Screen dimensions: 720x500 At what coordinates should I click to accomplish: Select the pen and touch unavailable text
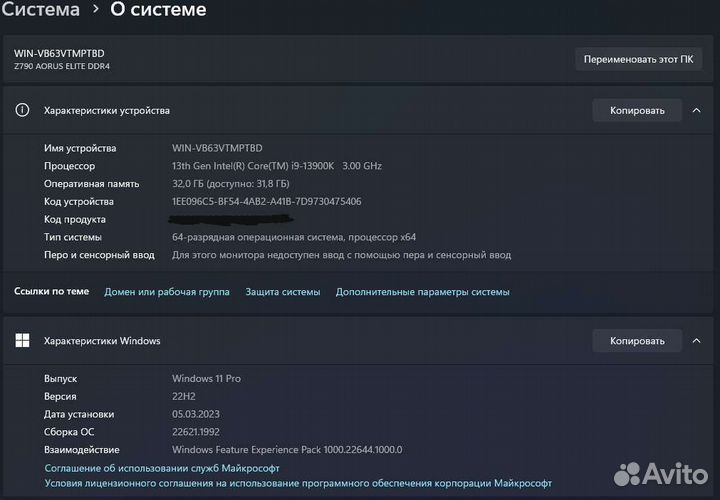pos(341,255)
